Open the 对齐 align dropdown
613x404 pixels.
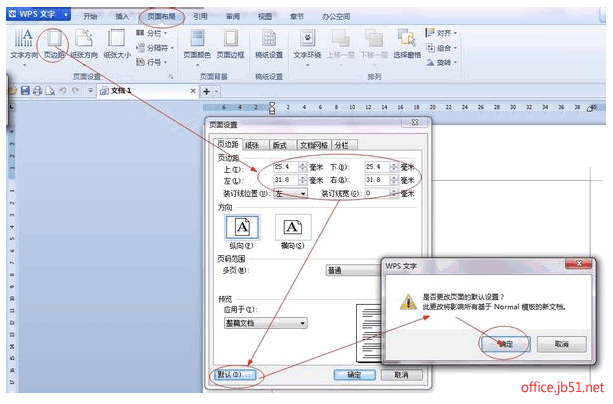click(x=441, y=33)
